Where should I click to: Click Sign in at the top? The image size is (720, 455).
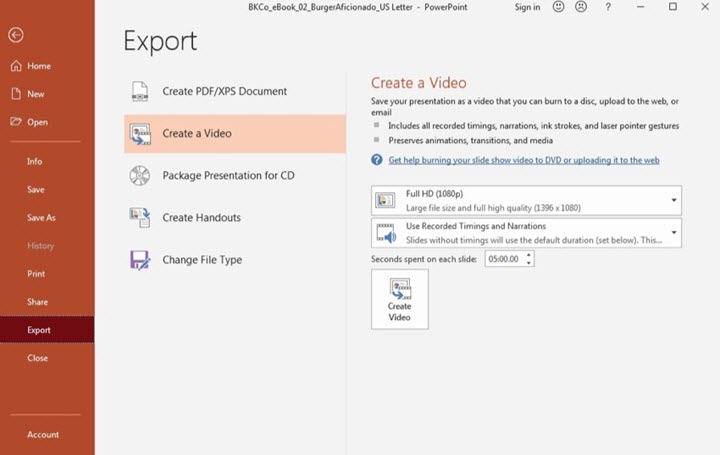527,7
